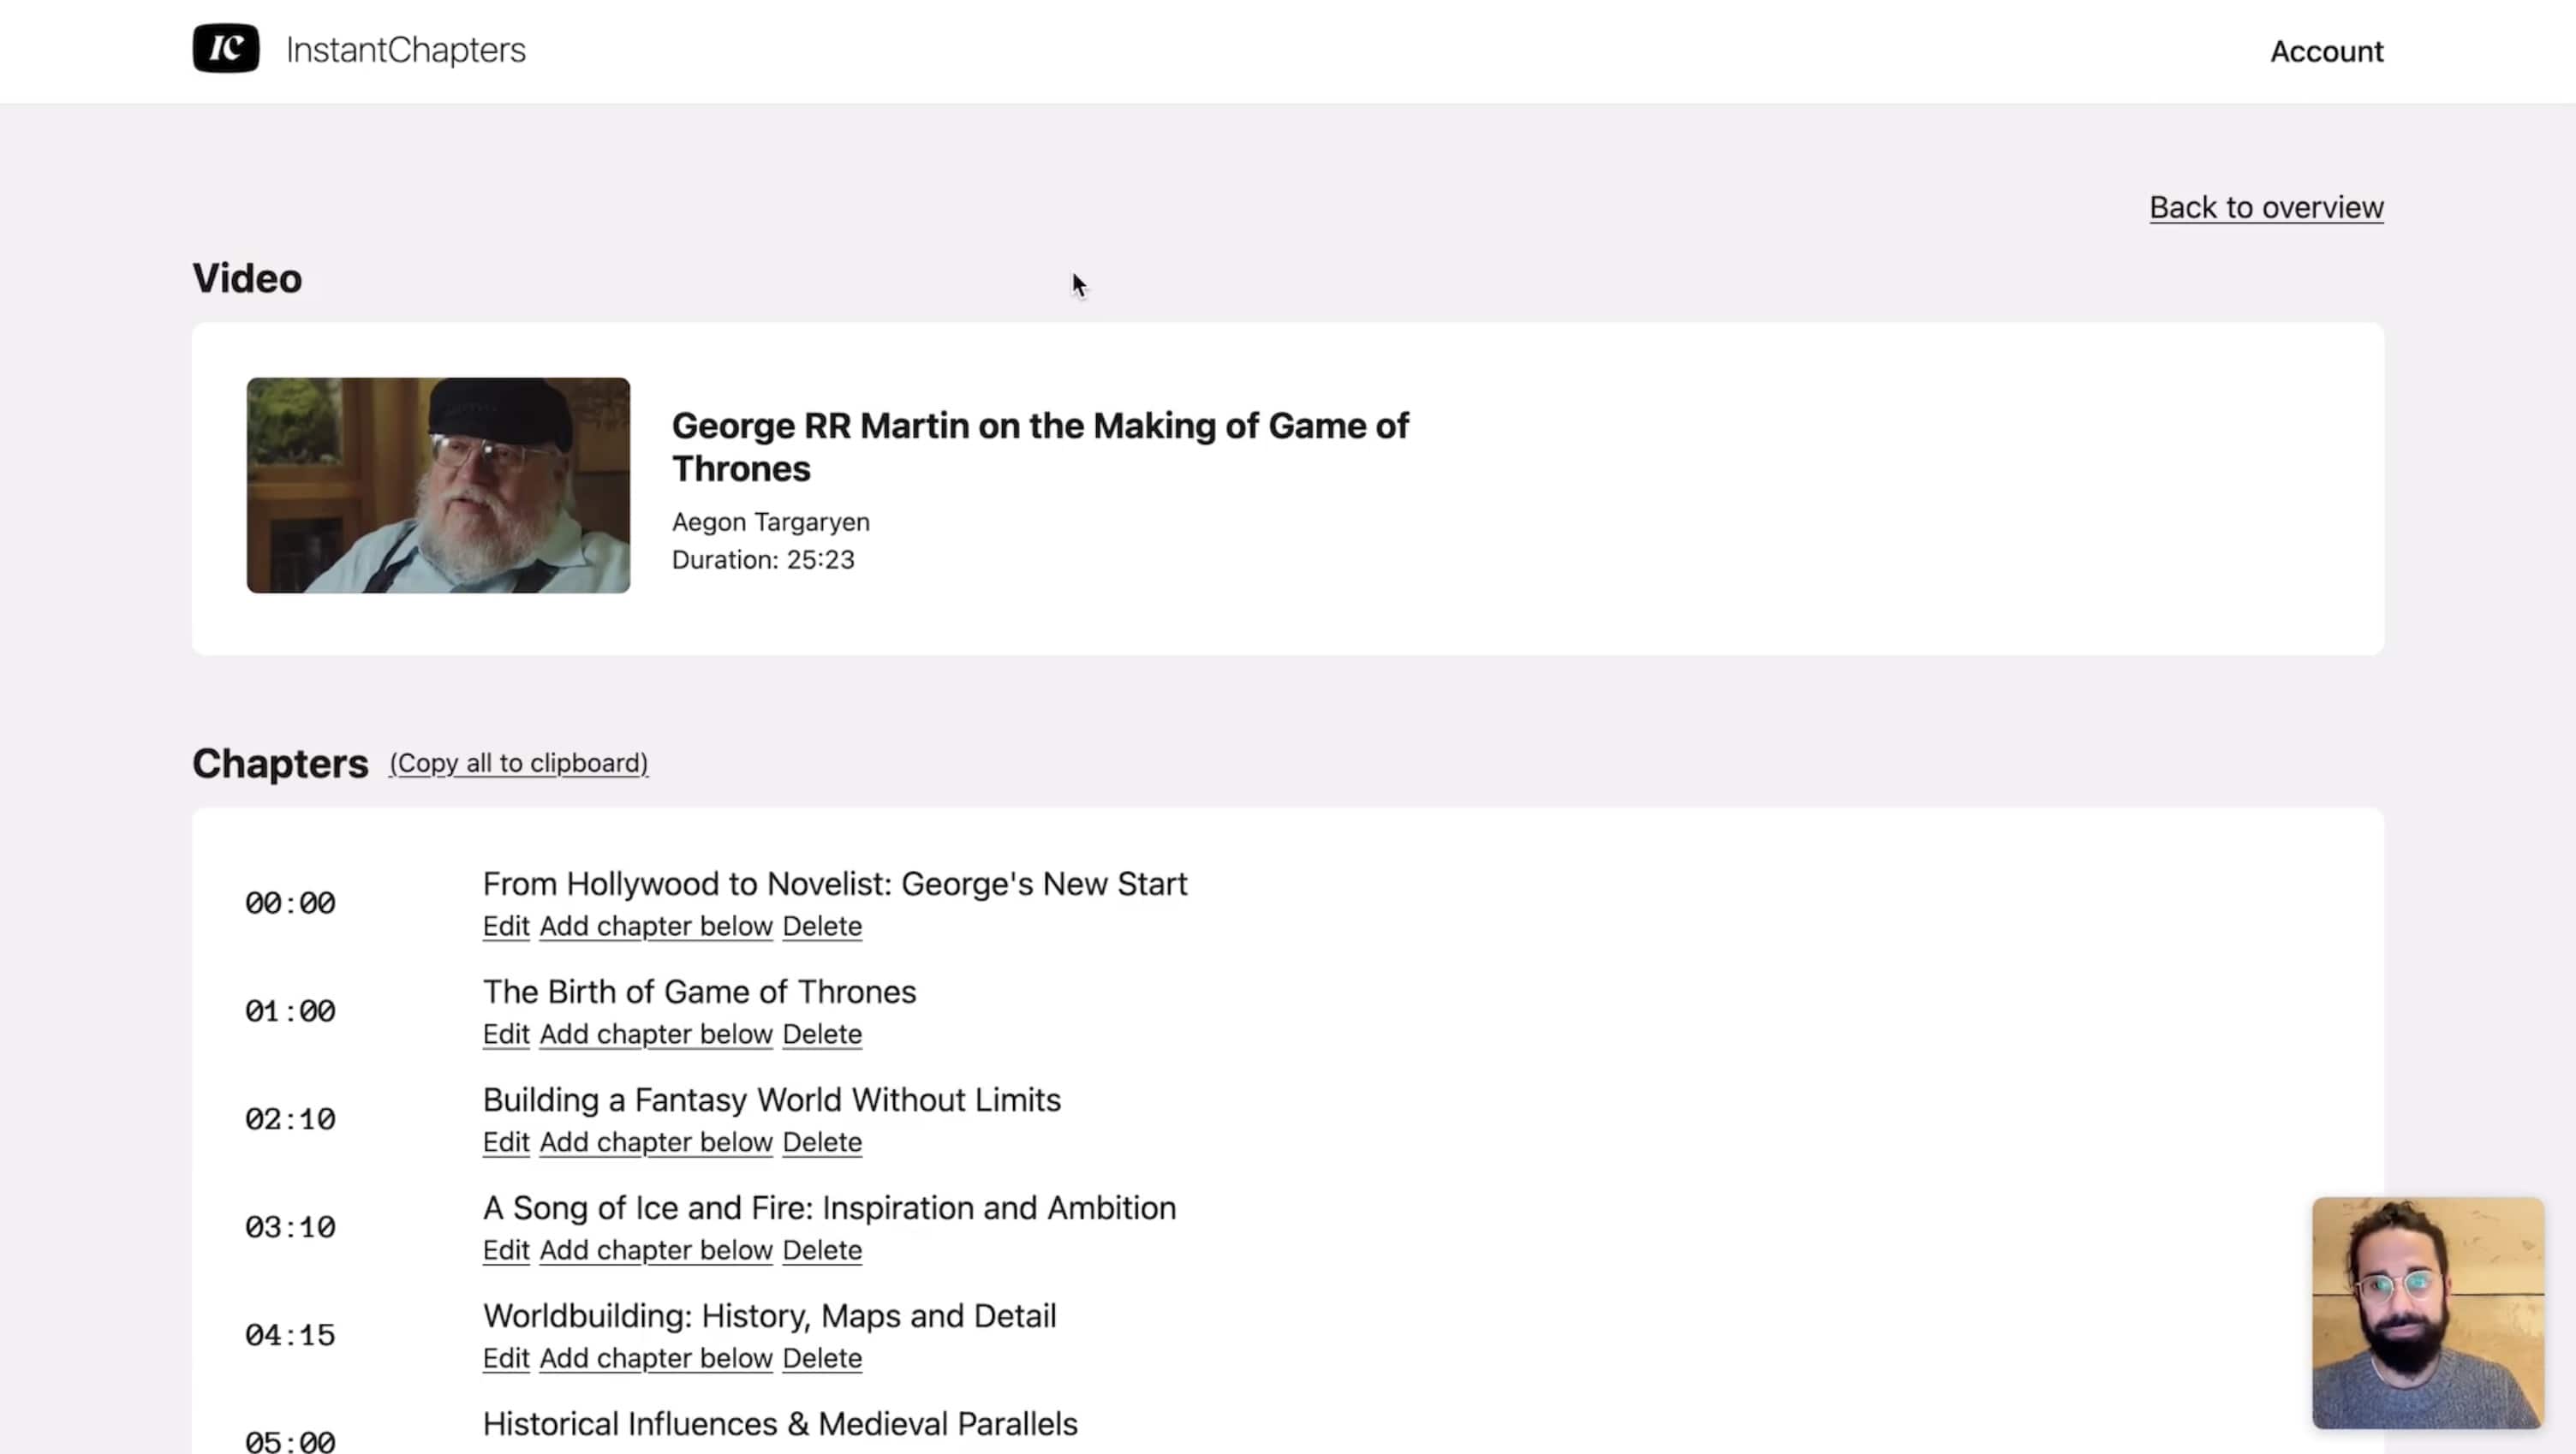Click the 04:15 chapter timestamp
This screenshot has width=2576, height=1454.
[x=290, y=1335]
